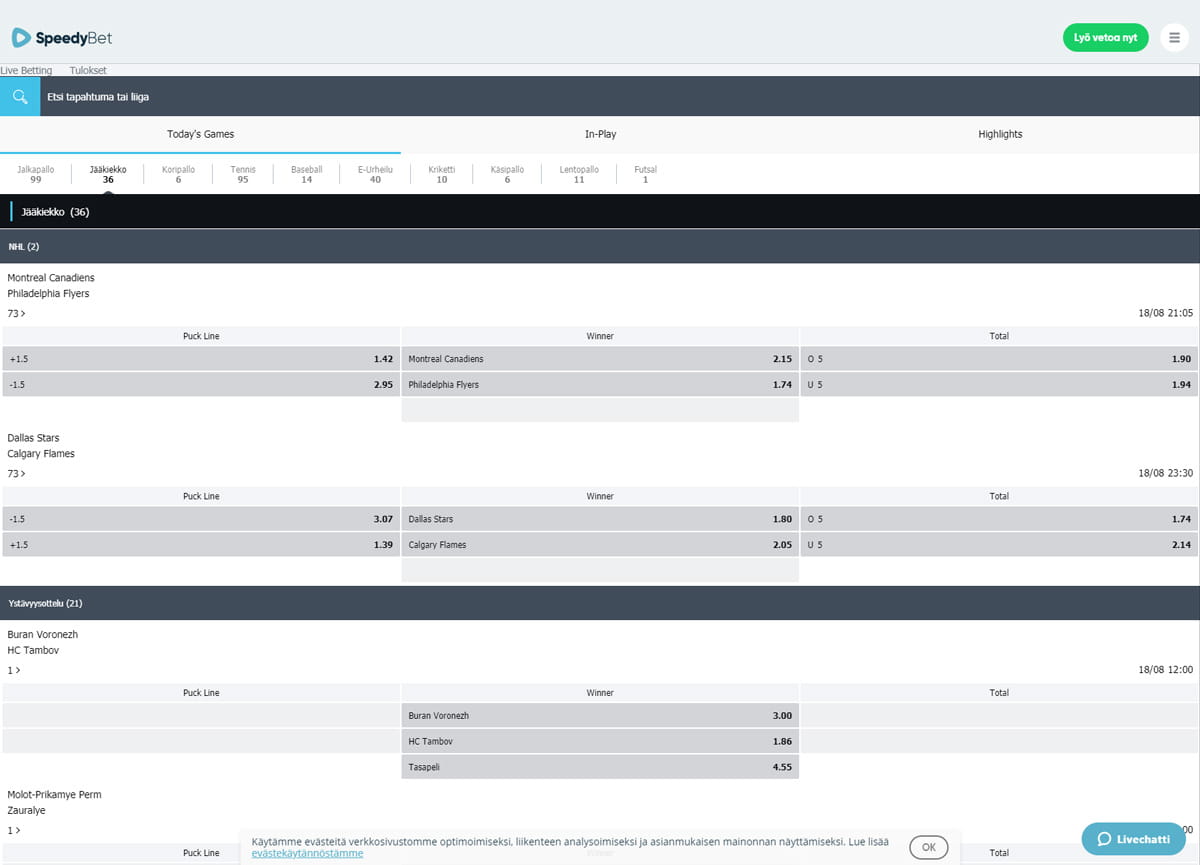Open the hamburger menu
The image size is (1200, 865).
coord(1174,37)
